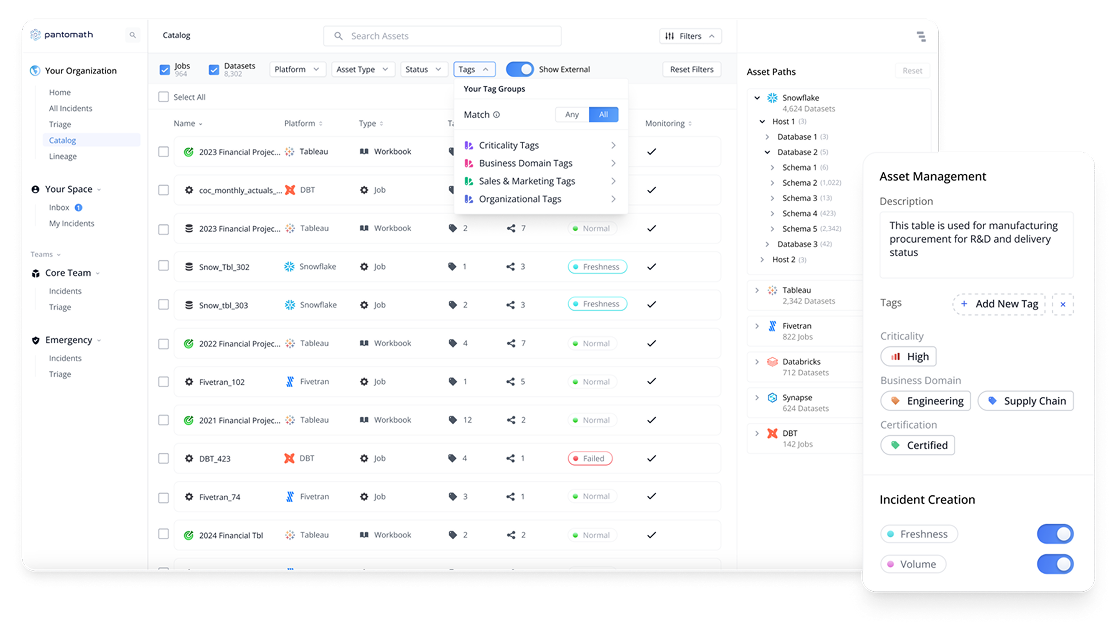The height and width of the screenshot is (627, 1116).
Task: Open the Platform filter dropdown
Action: click(298, 69)
